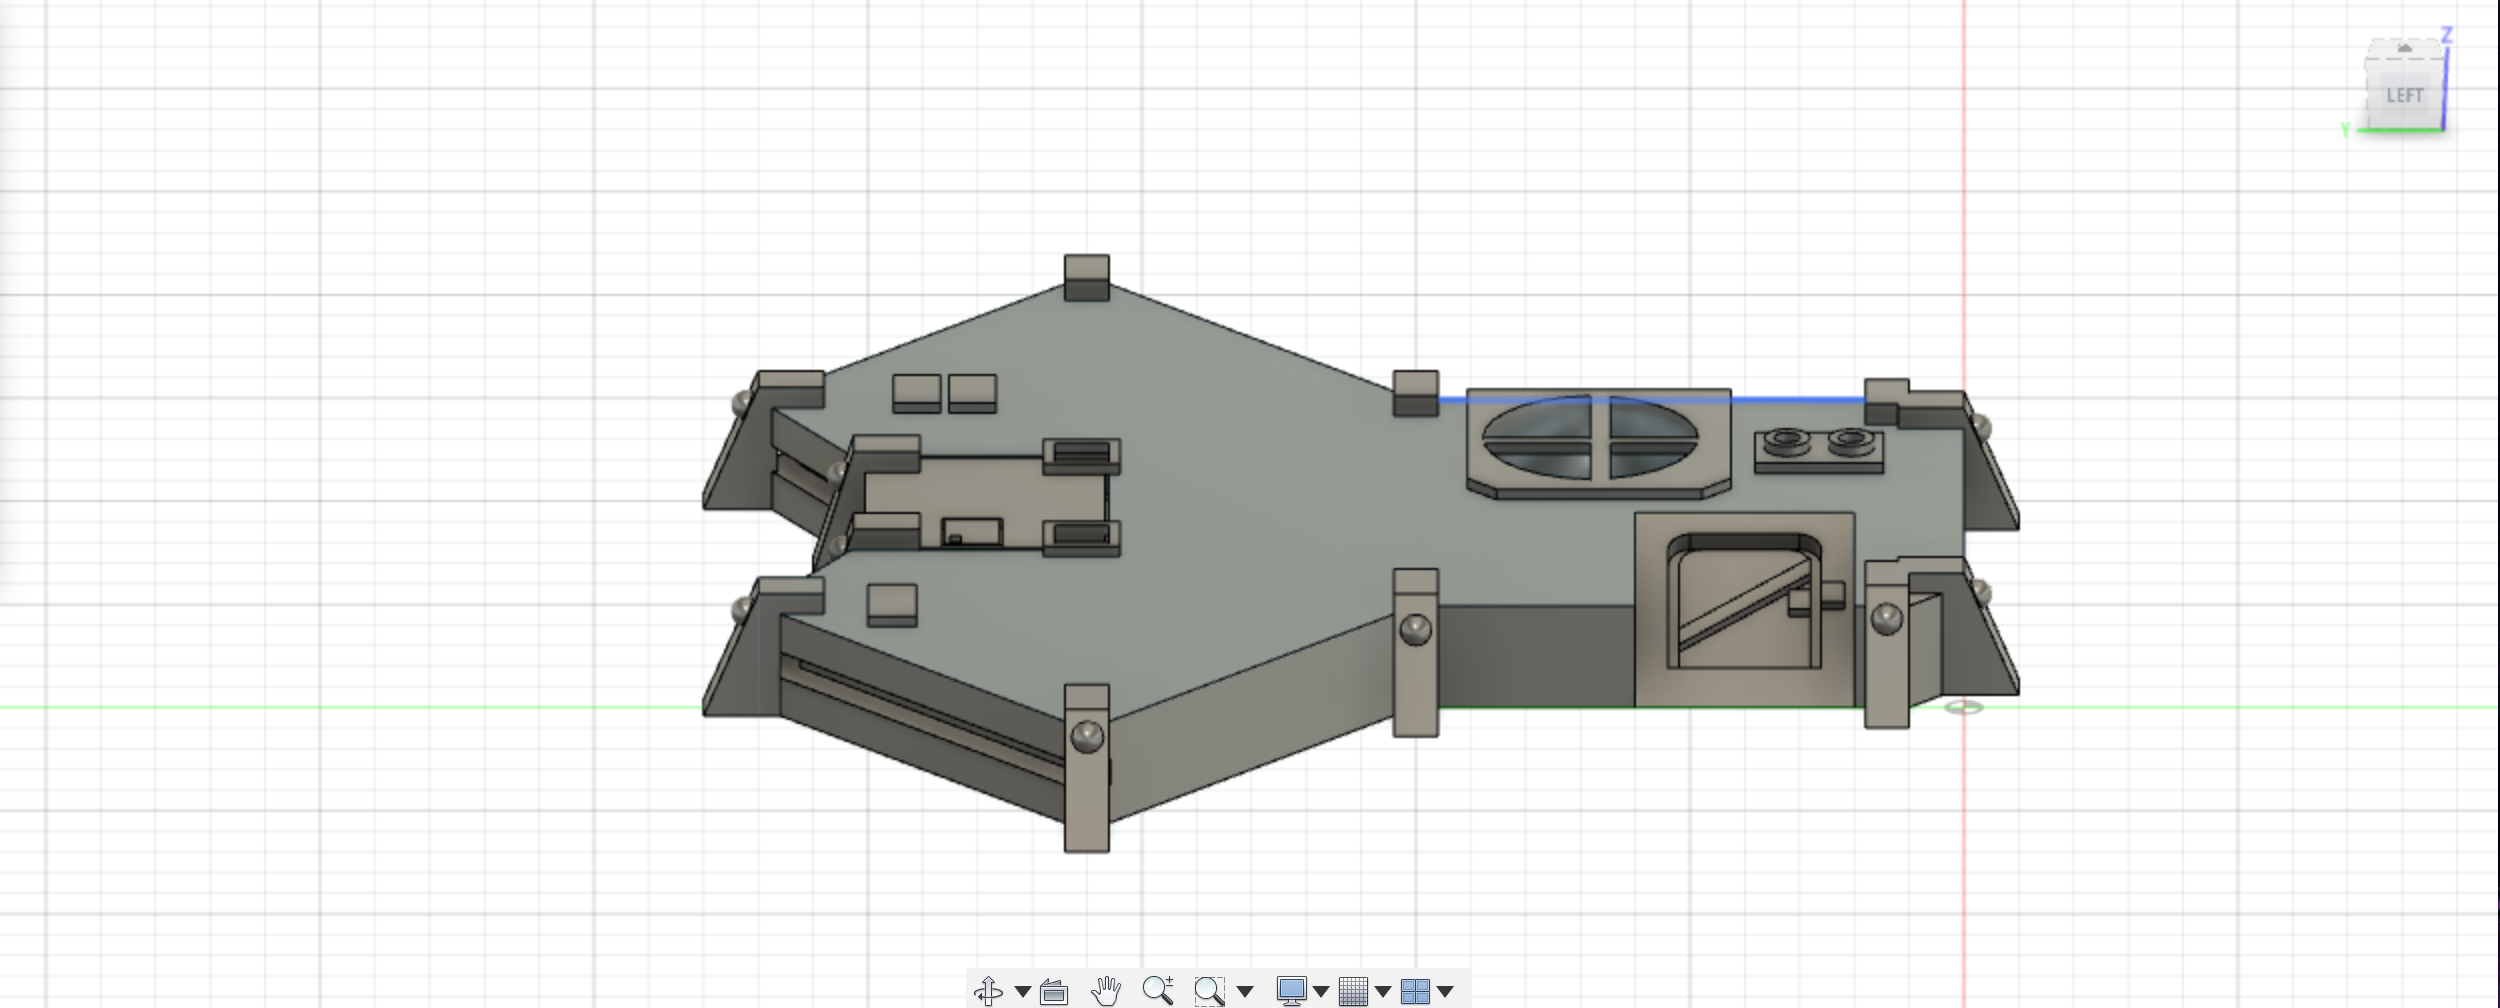The image size is (2500, 1008).
Task: Expand the Display Settings dropdown
Action: click(1322, 990)
